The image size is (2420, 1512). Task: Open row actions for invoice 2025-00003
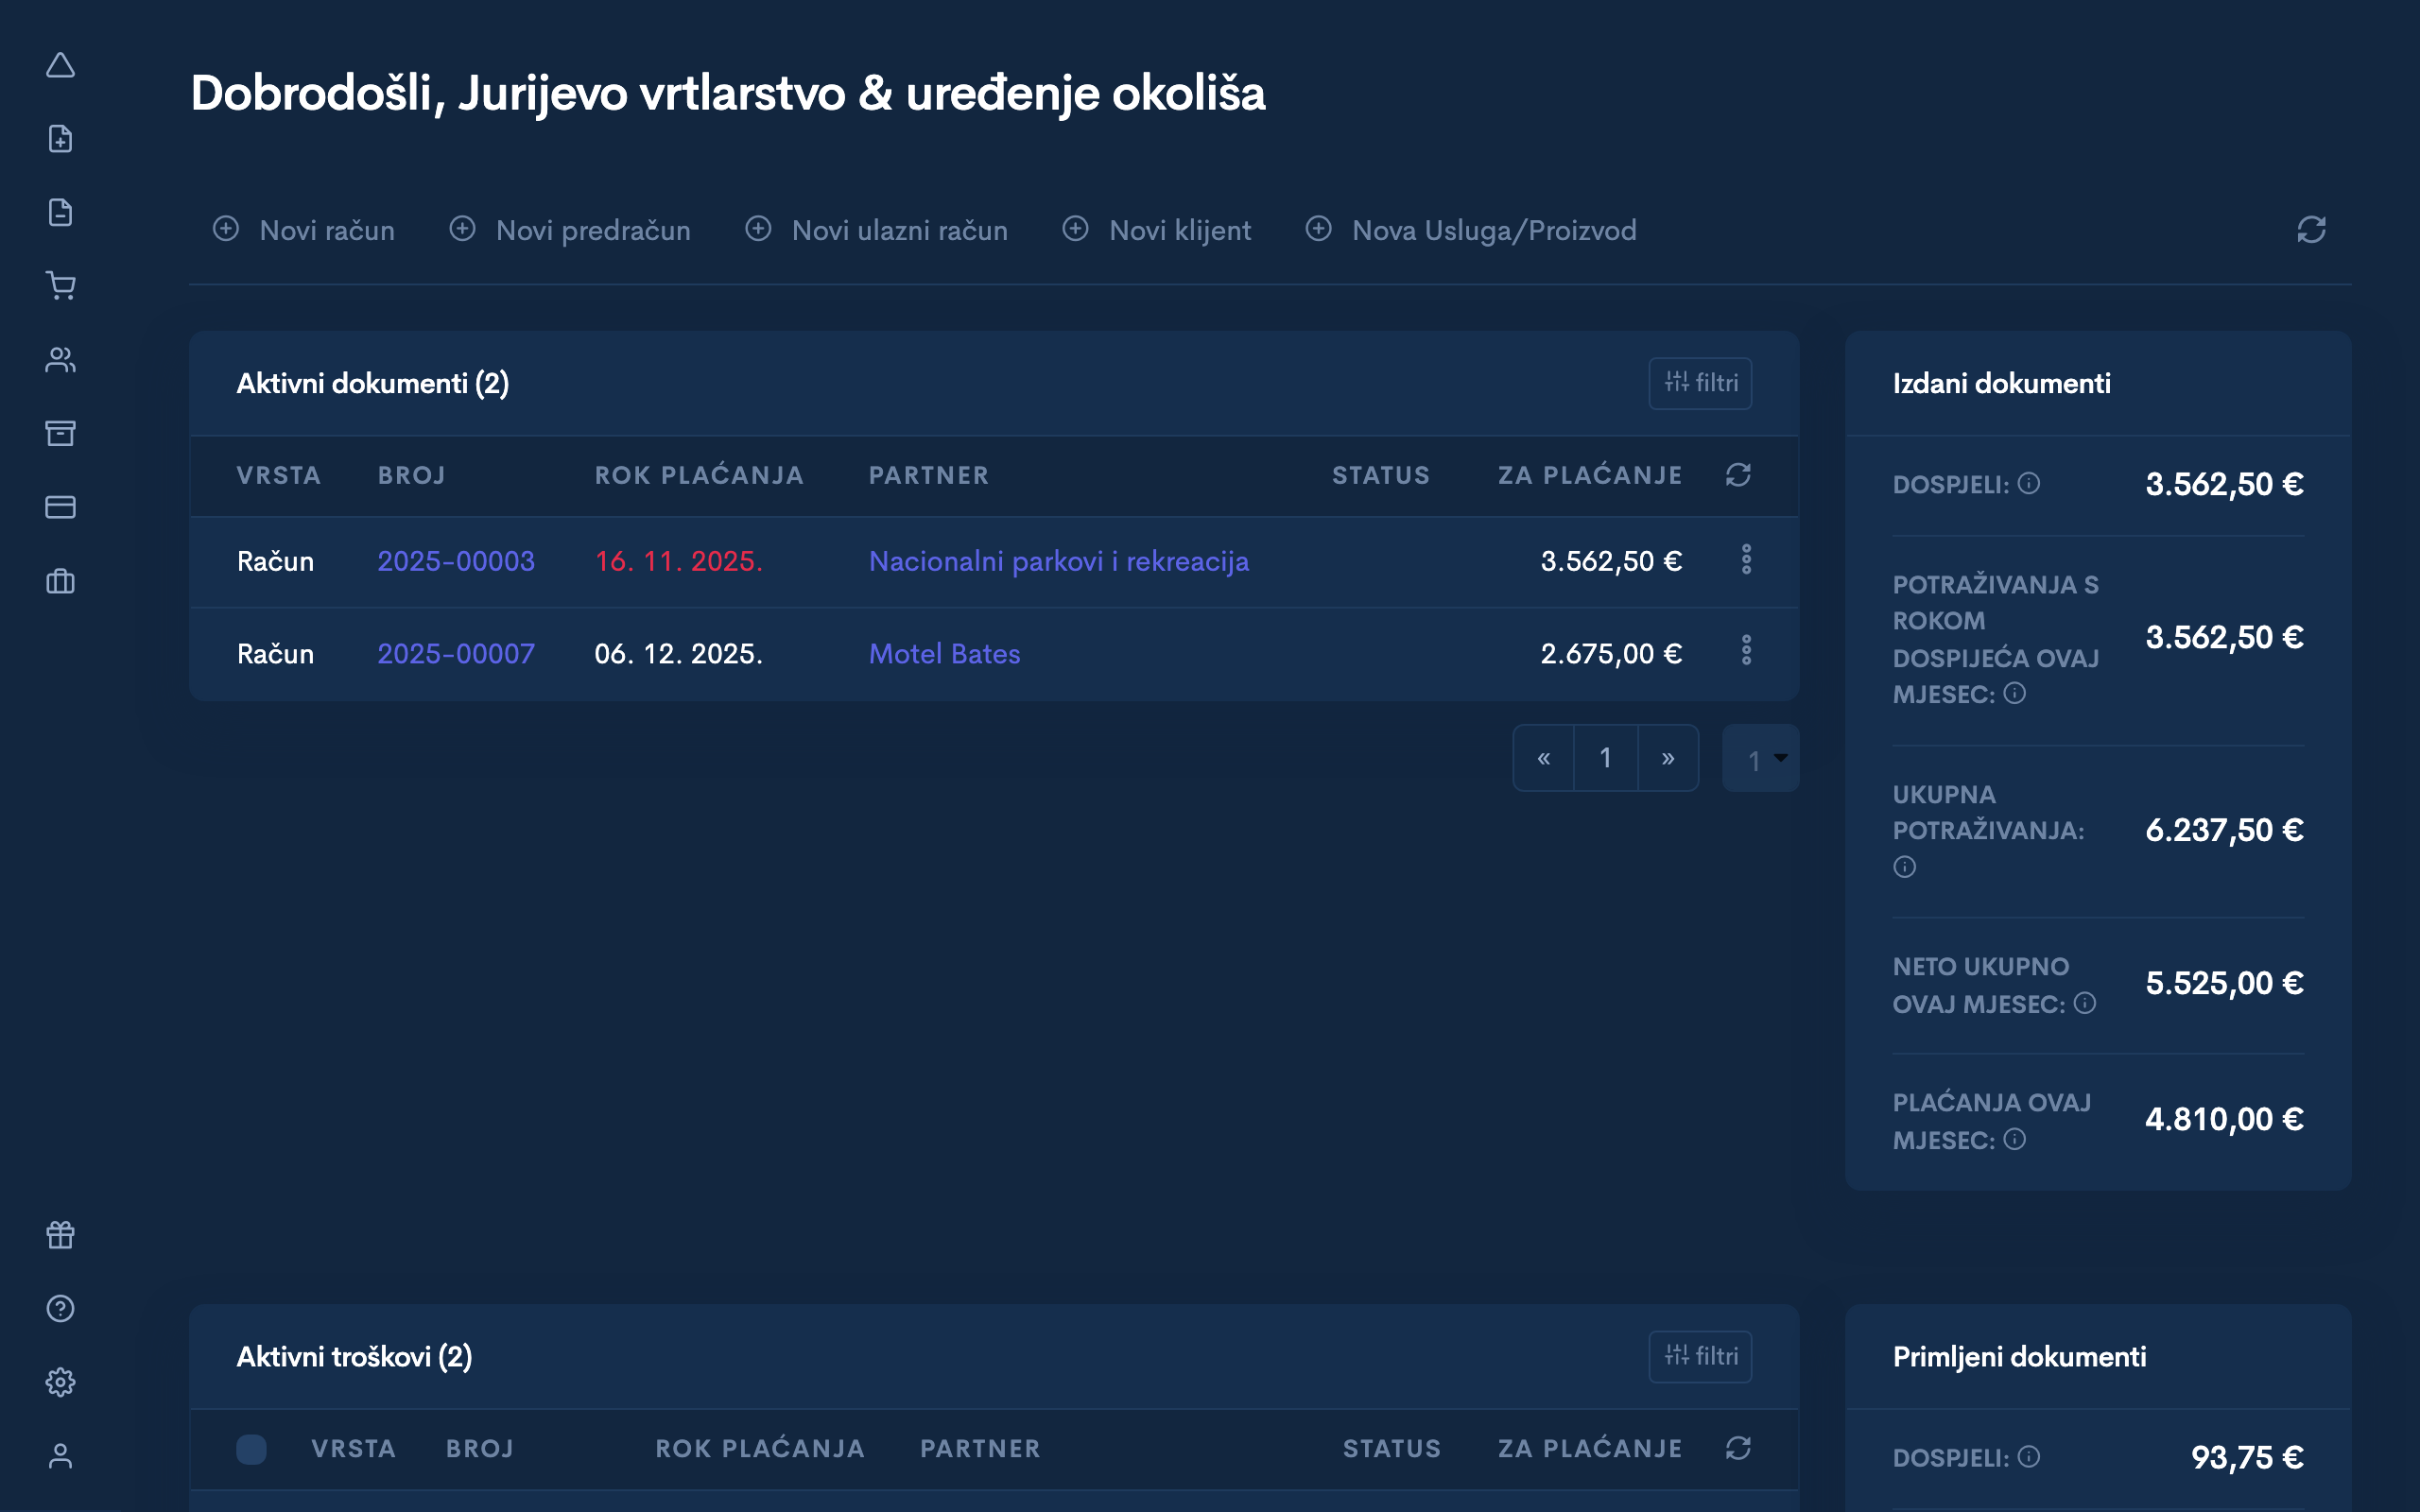pyautogui.click(x=1747, y=560)
